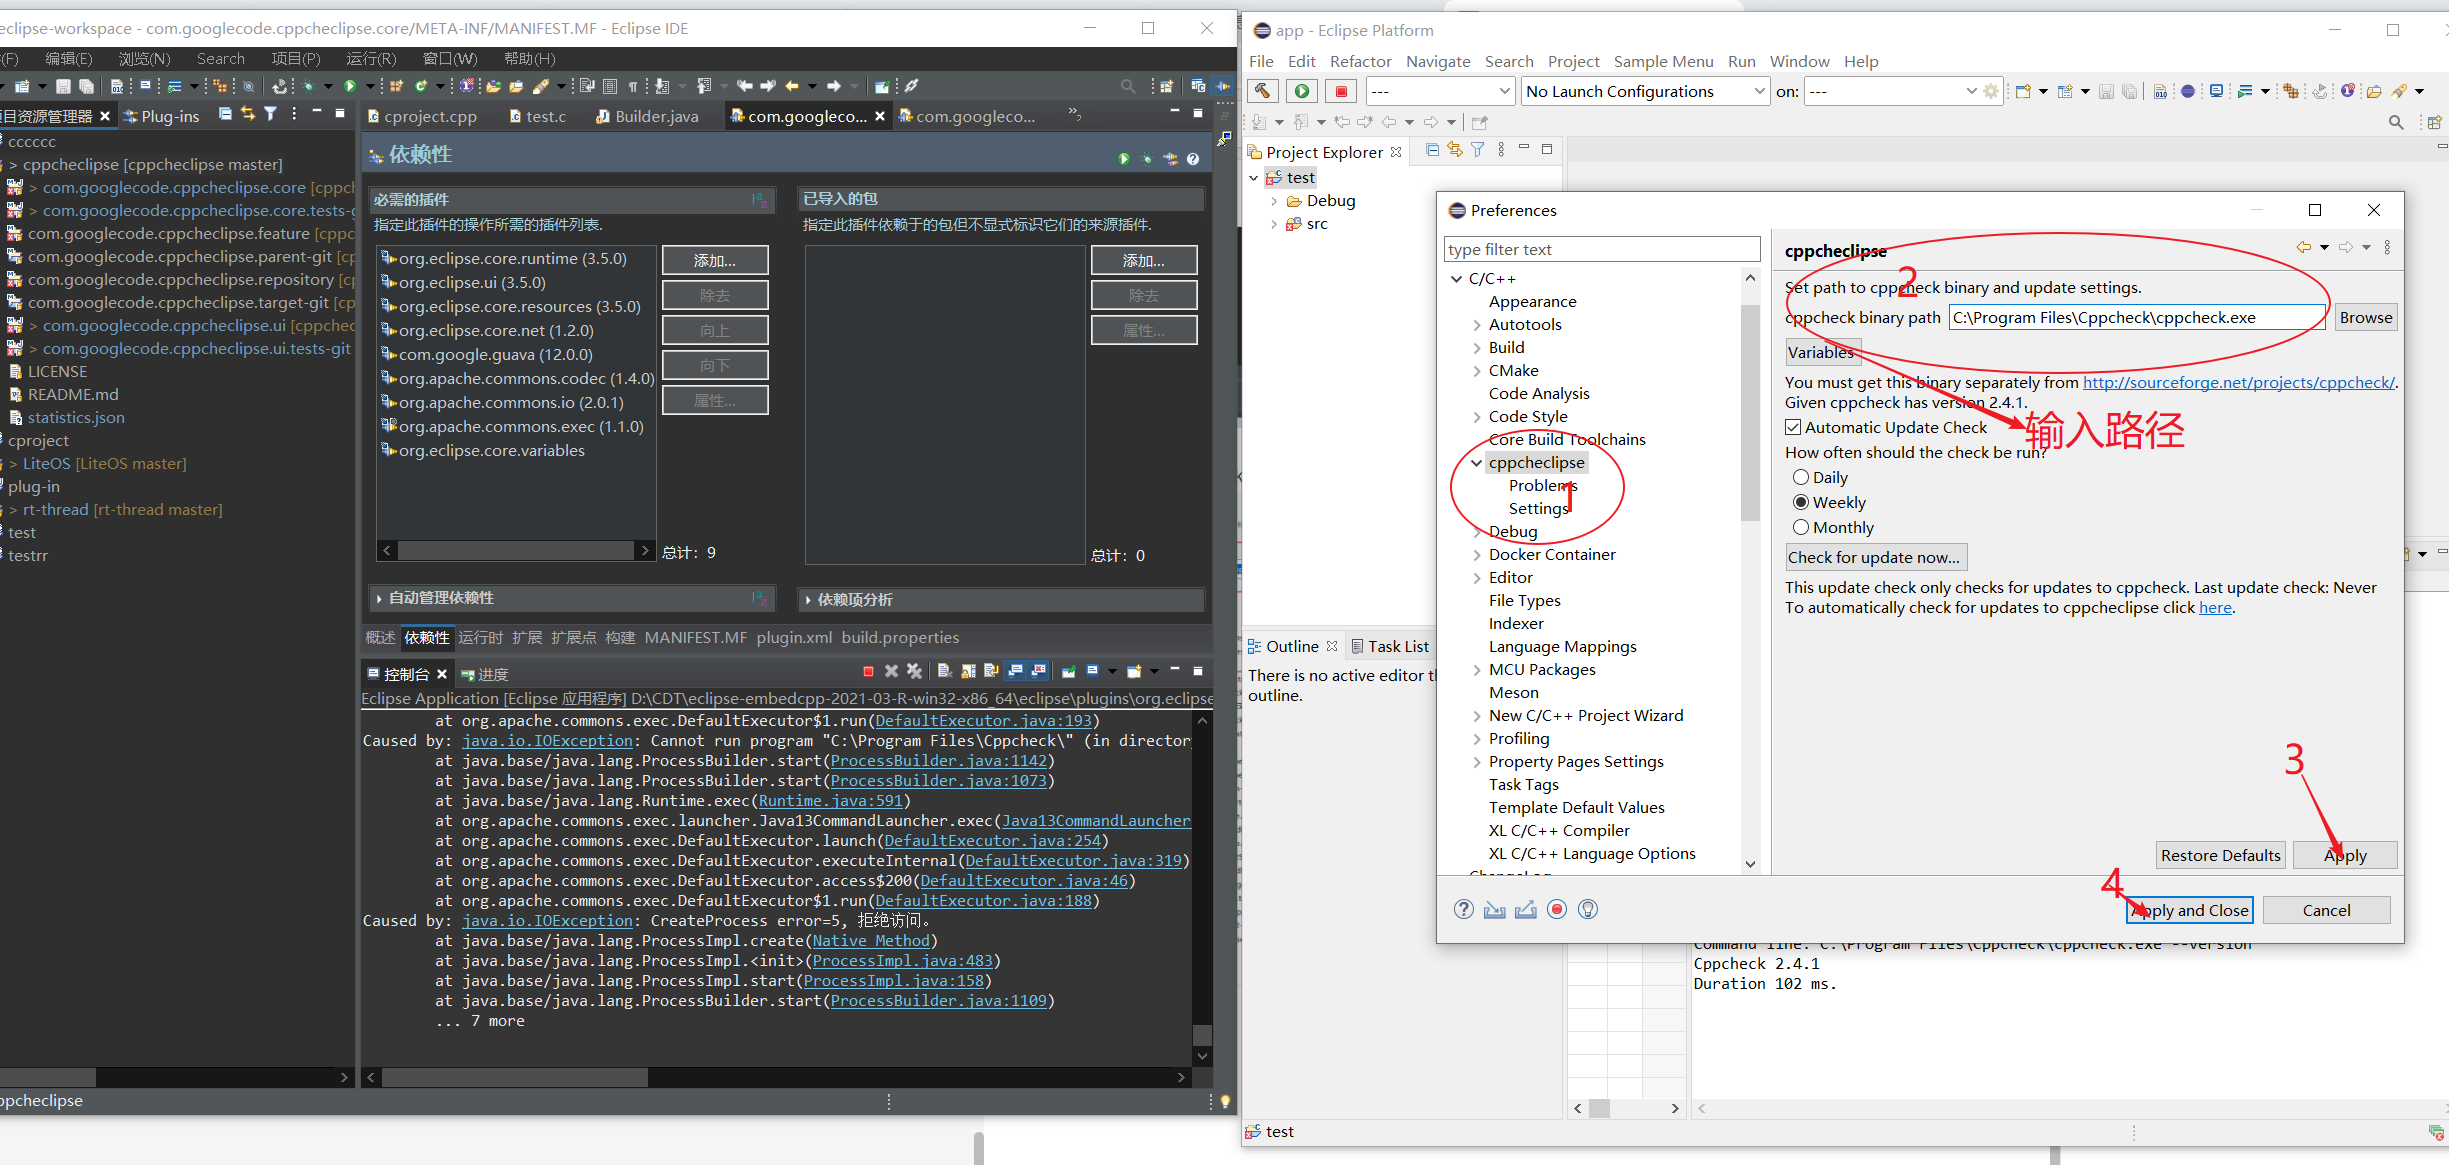The width and height of the screenshot is (2449, 1165).
Task: Click the Build hammer icon
Action: (1263, 91)
